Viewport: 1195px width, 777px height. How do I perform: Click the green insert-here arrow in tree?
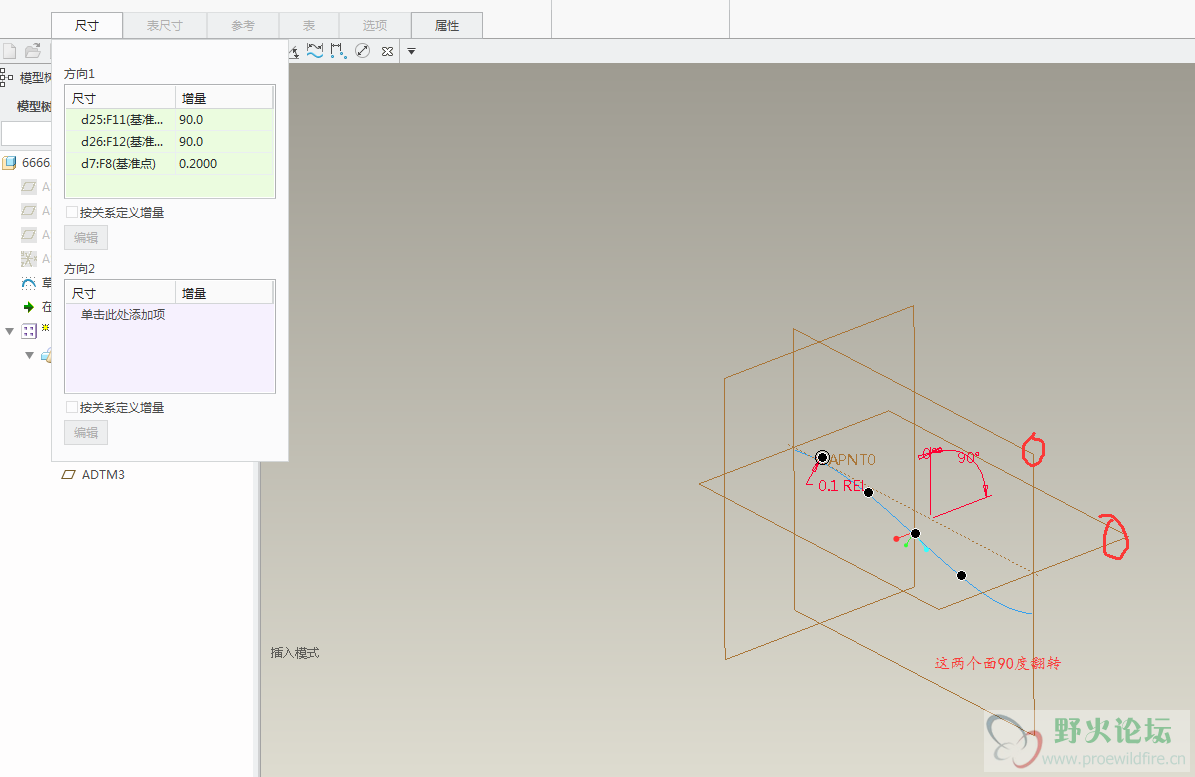[x=29, y=307]
